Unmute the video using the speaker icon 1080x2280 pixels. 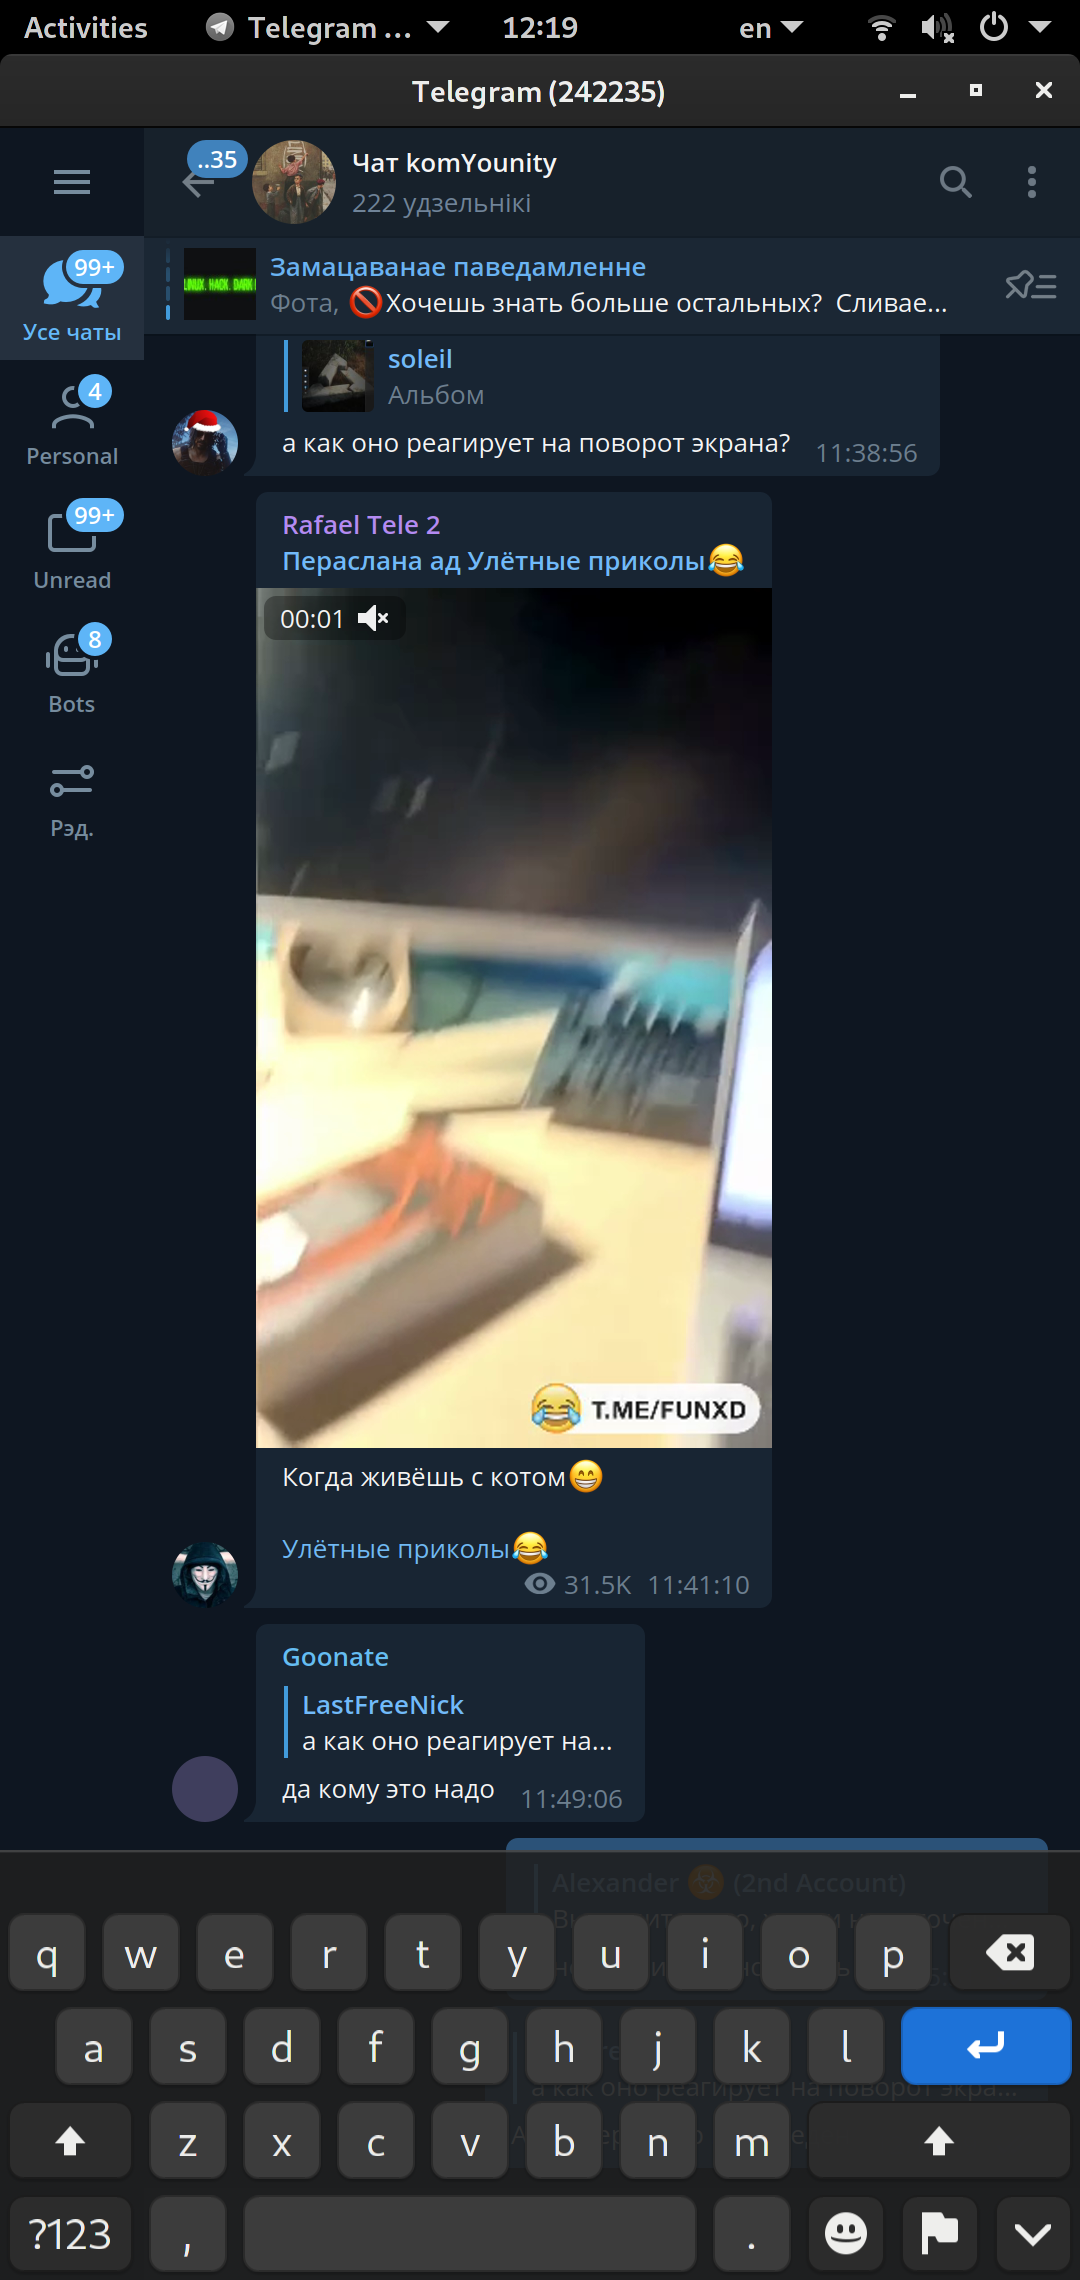coord(373,619)
